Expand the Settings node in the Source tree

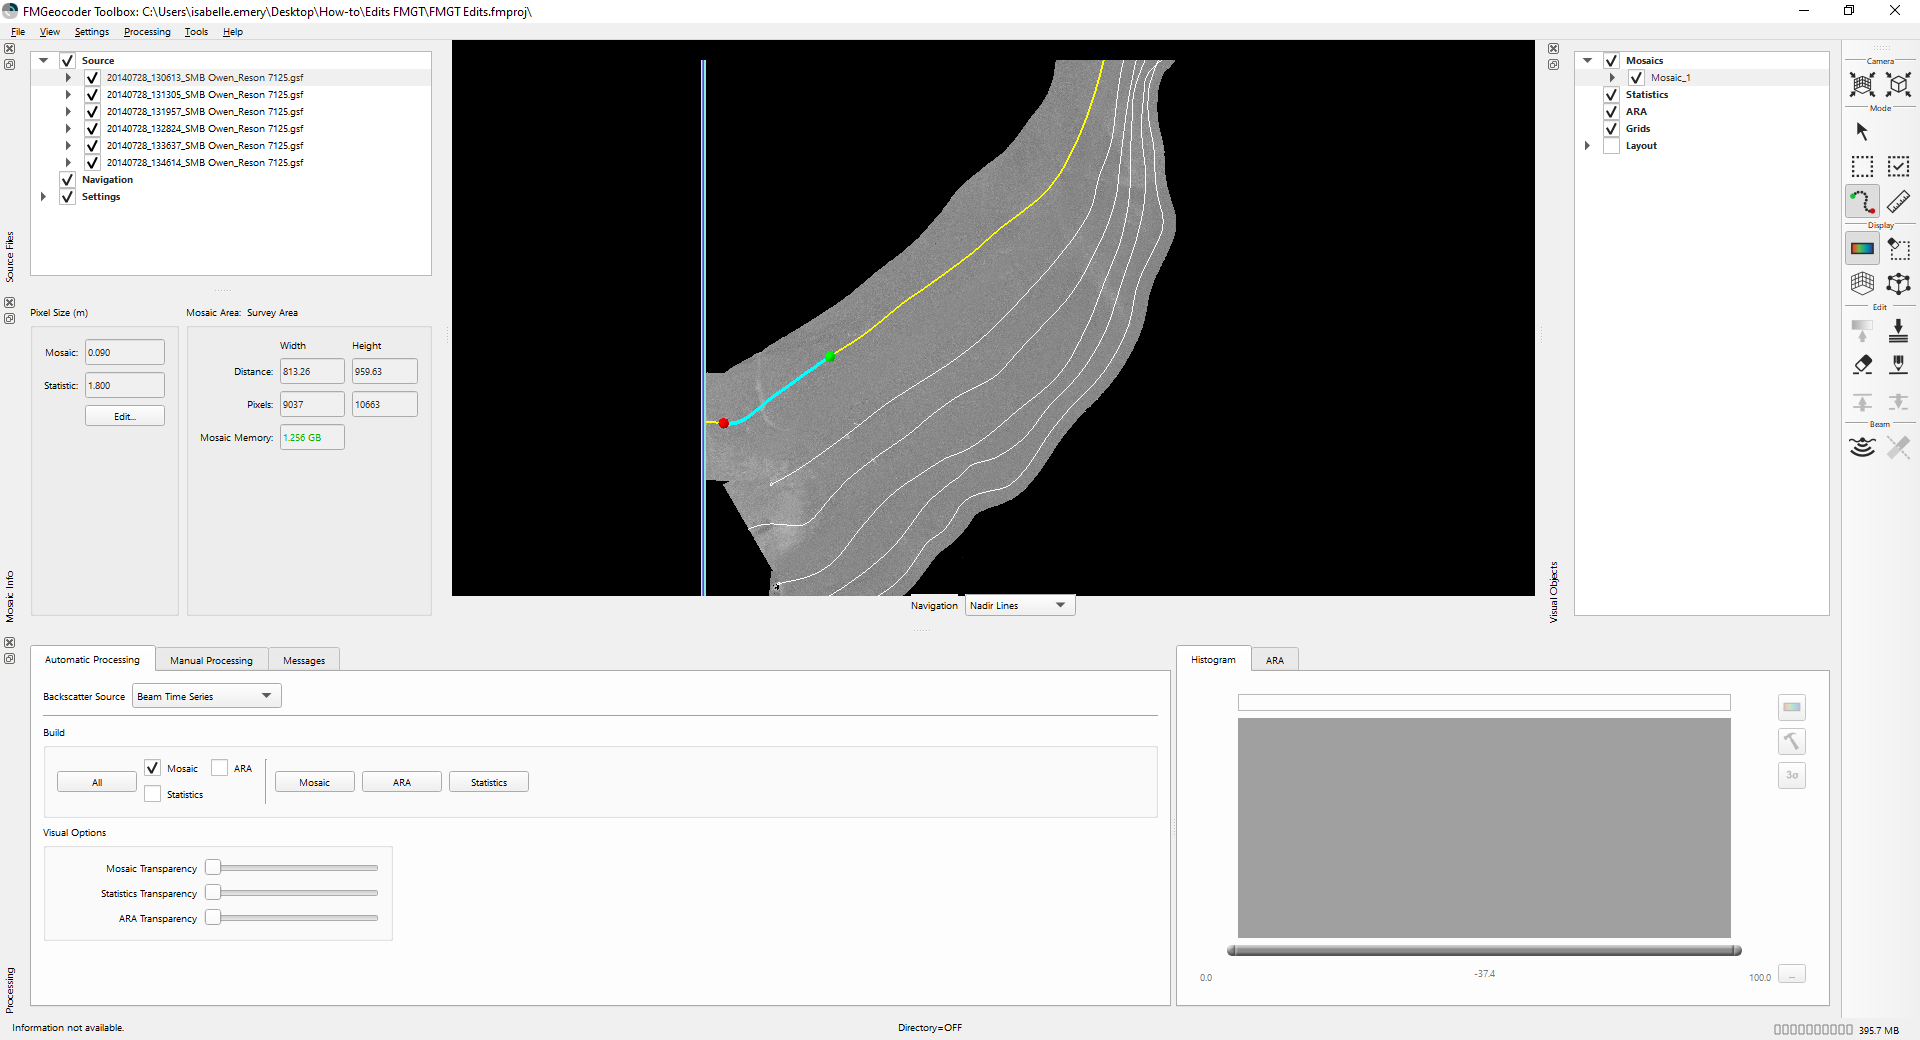tap(44, 197)
